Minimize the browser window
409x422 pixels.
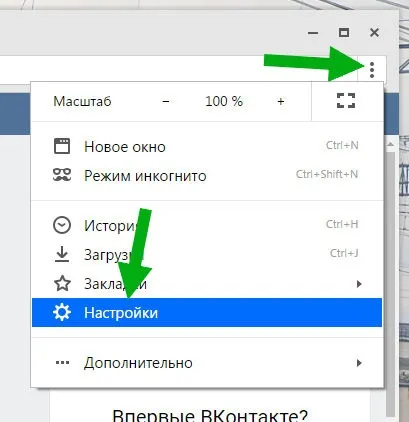click(313, 33)
